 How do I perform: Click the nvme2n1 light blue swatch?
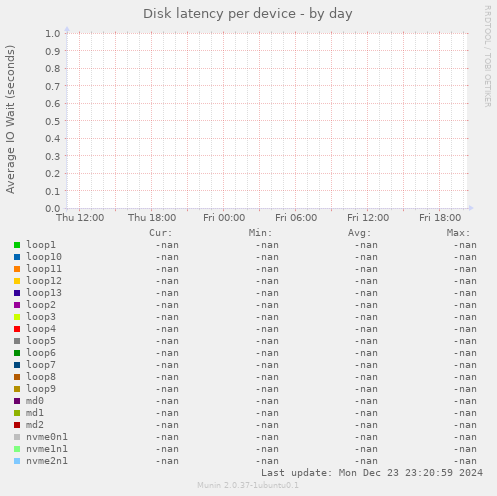pos(17,461)
